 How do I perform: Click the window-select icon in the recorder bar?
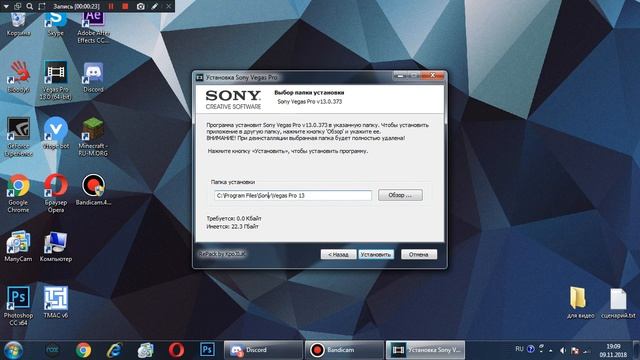click(x=18, y=6)
